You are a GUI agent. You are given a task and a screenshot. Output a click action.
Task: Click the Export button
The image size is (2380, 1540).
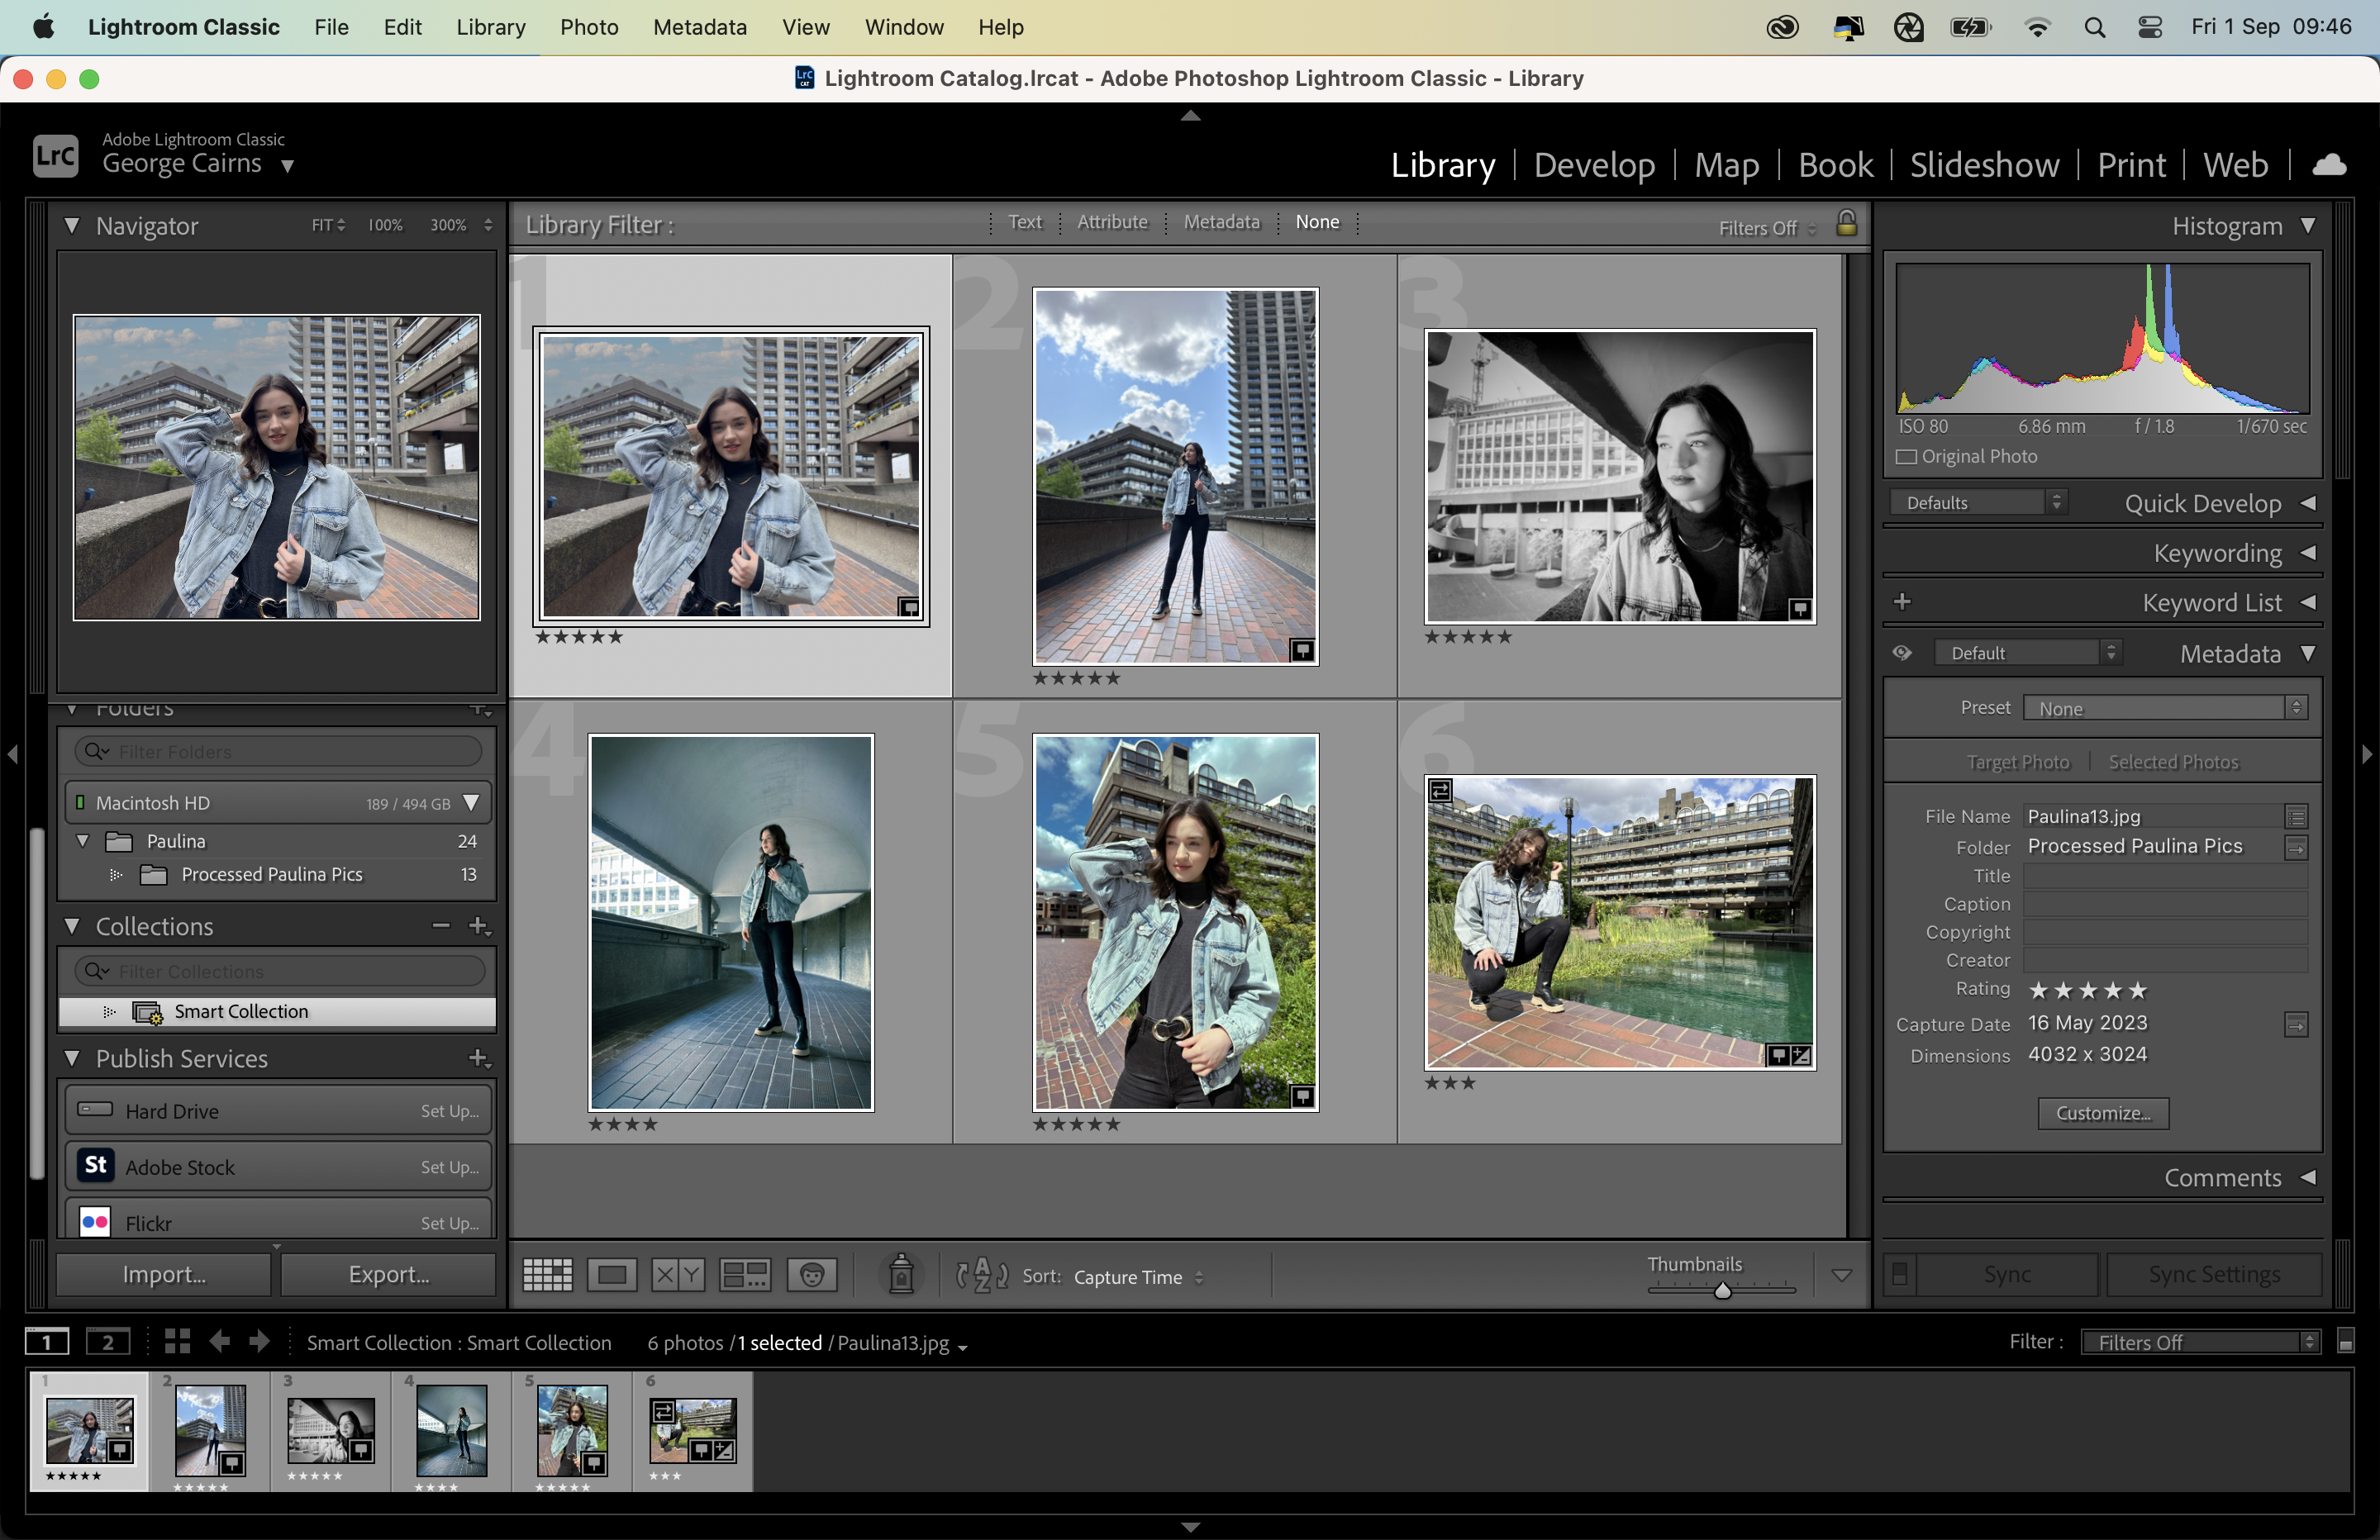[388, 1275]
